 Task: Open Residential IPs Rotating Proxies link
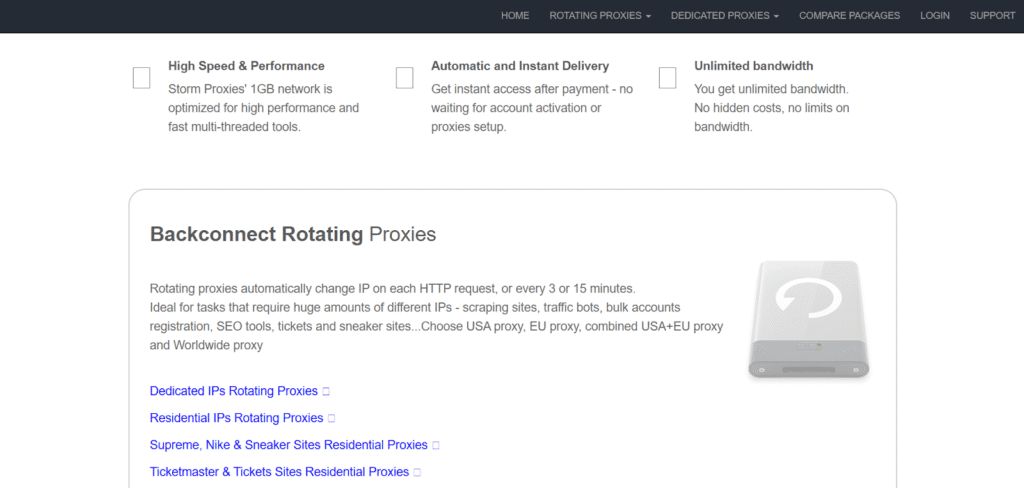(236, 418)
